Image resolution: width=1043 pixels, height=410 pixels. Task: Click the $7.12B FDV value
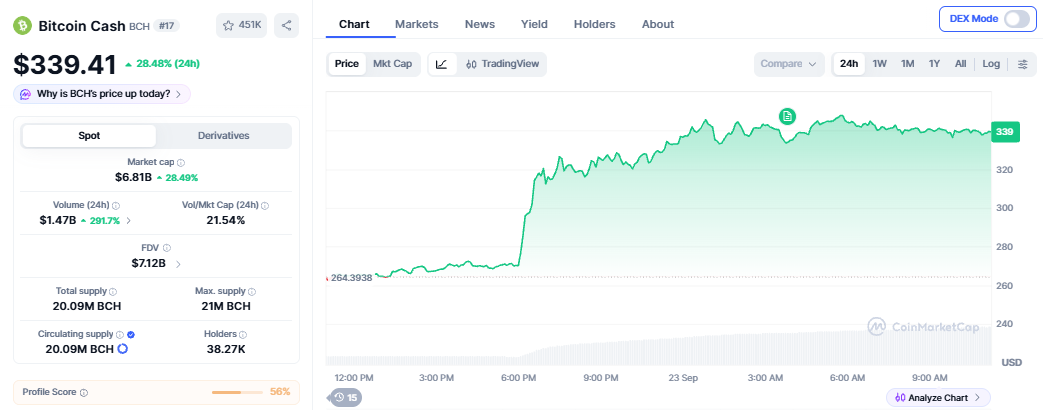148,264
